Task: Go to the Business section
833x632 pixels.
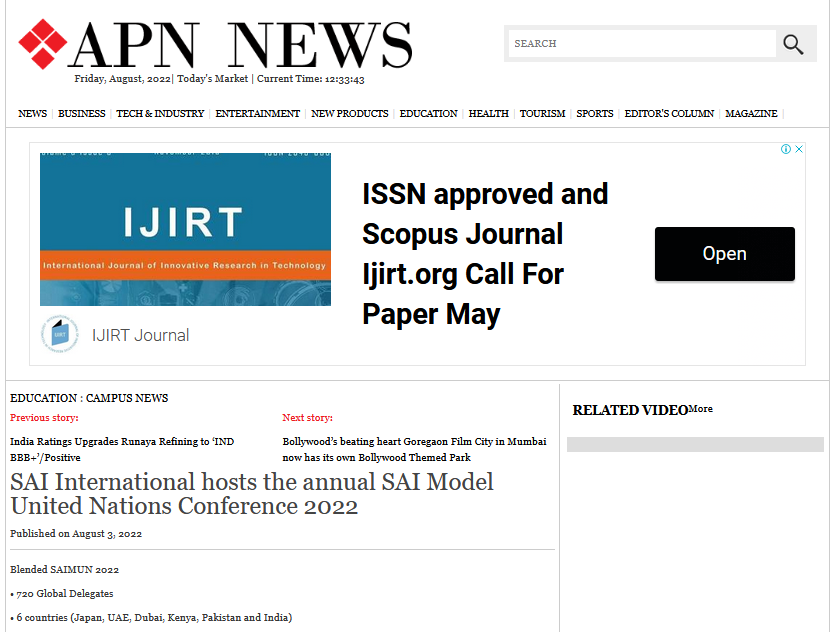Action: 81,114
